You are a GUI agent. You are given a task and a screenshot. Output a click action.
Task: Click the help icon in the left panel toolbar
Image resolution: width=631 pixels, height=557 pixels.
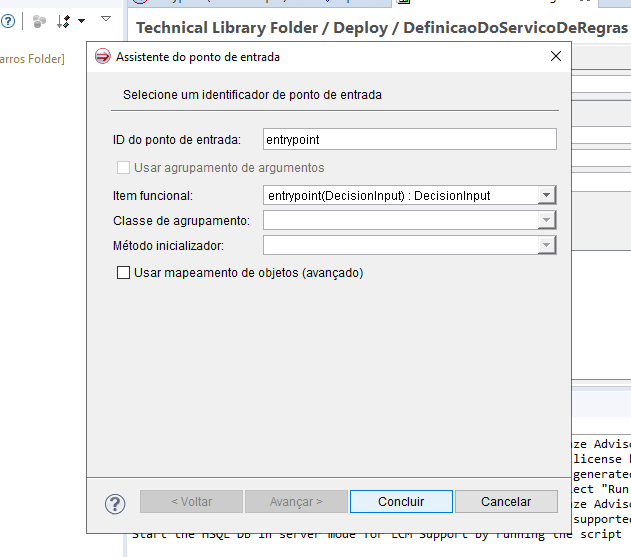[8, 21]
